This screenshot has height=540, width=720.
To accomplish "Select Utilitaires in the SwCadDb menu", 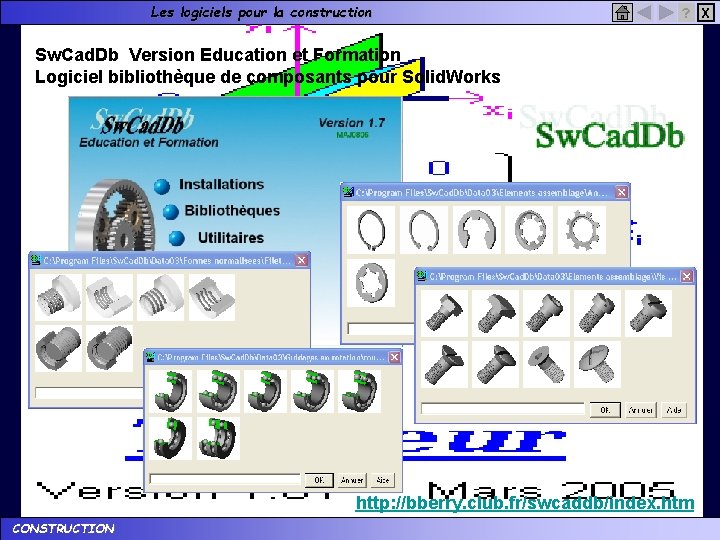I will (x=231, y=237).
